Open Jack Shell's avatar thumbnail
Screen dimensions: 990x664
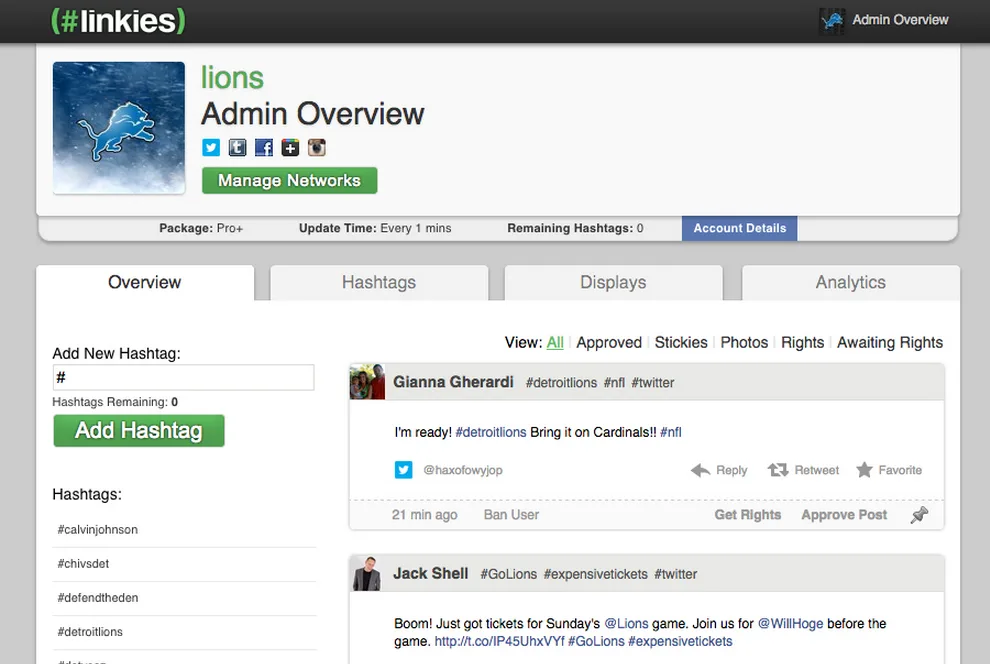click(366, 573)
